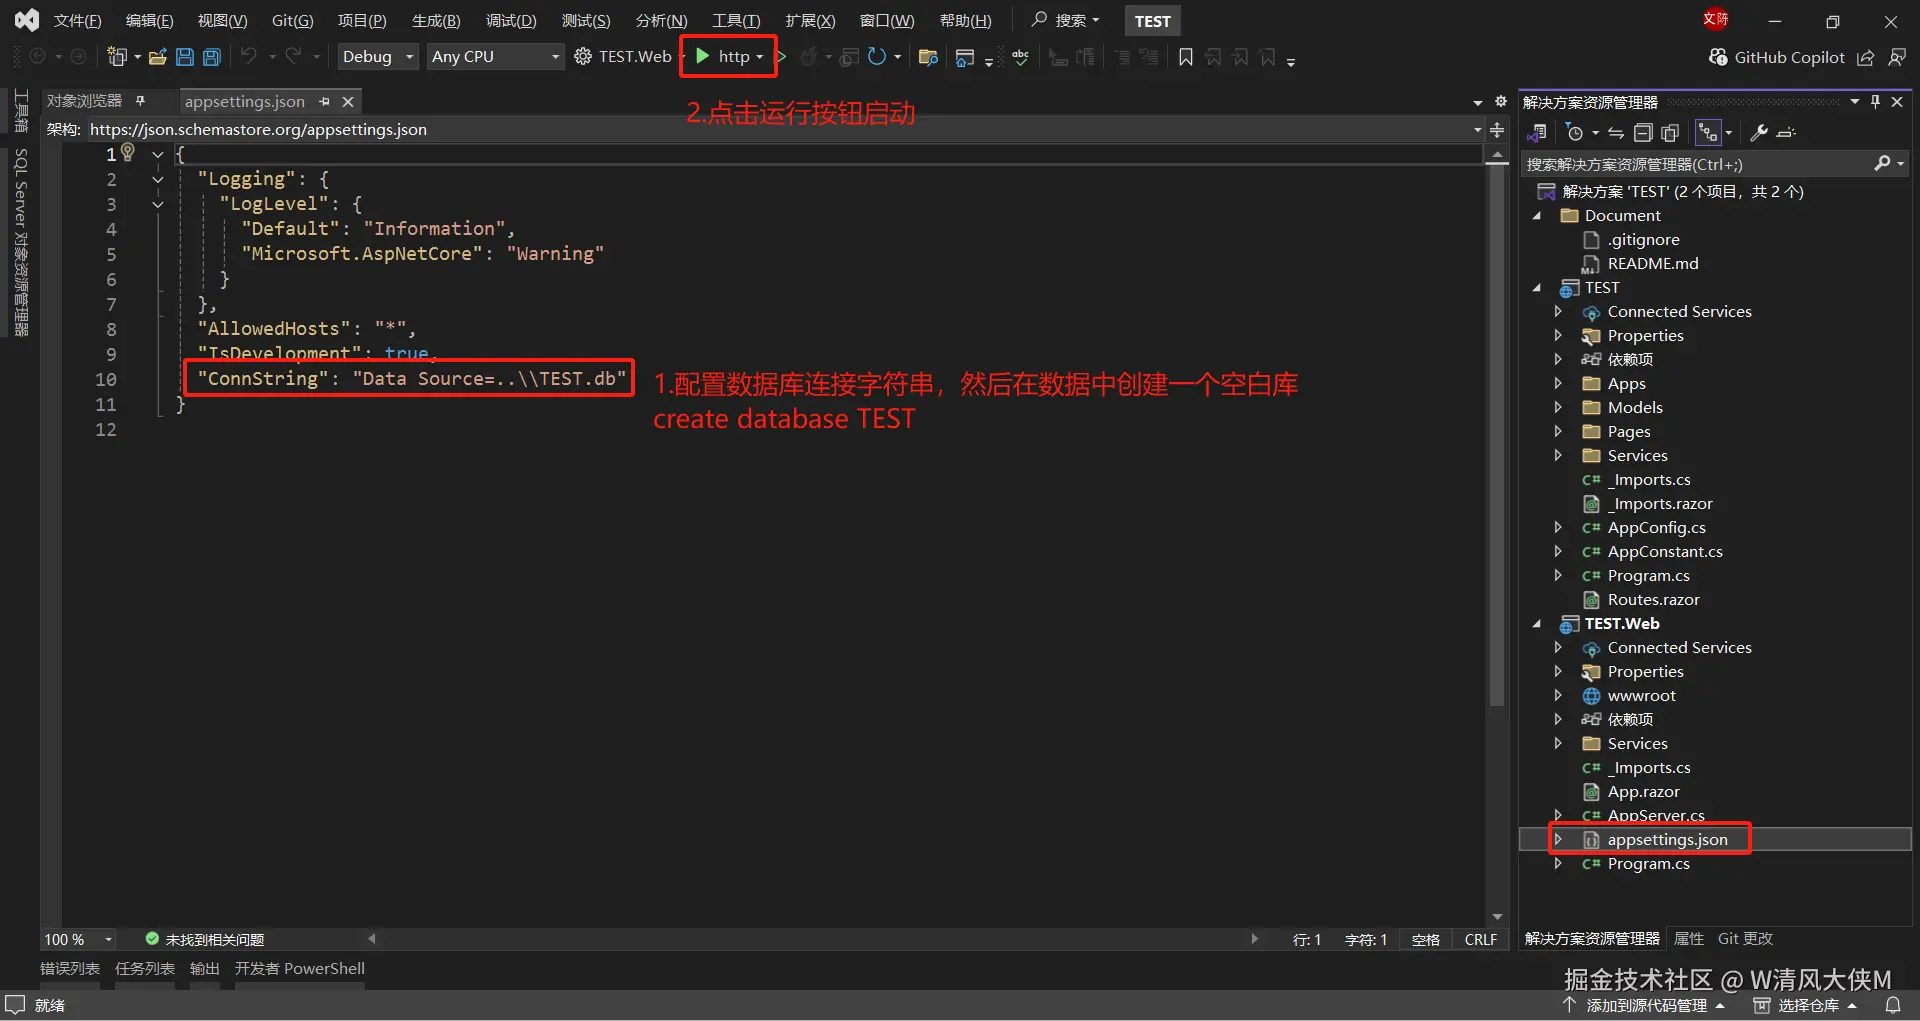Click the Restart circular arrow icon

click(876, 57)
